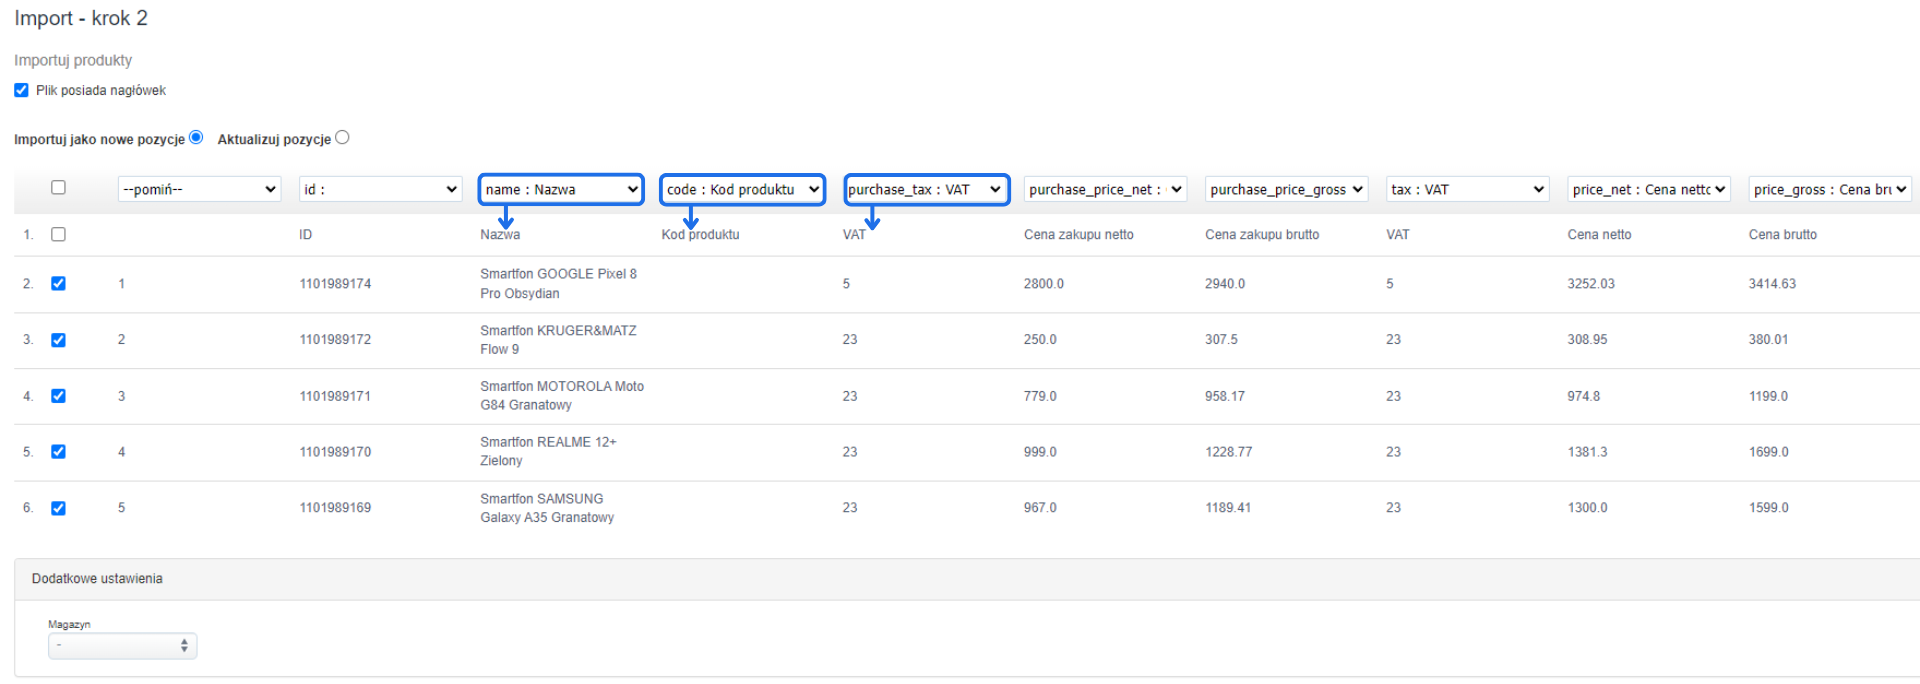Open the 'purchase_price_gross' mapping dropdown
The width and height of the screenshot is (1920, 684).
coord(1286,189)
